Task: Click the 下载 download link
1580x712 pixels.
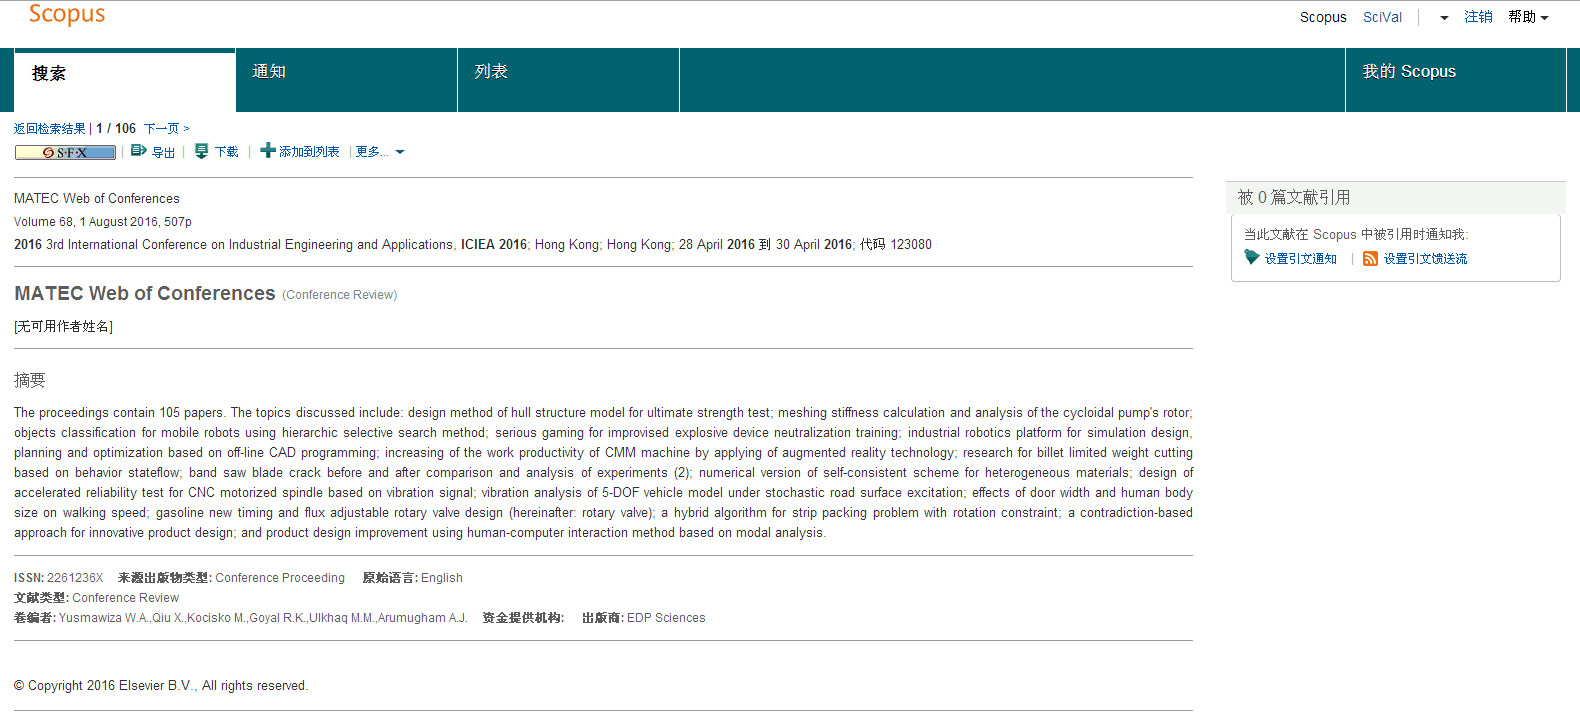Action: click(227, 152)
